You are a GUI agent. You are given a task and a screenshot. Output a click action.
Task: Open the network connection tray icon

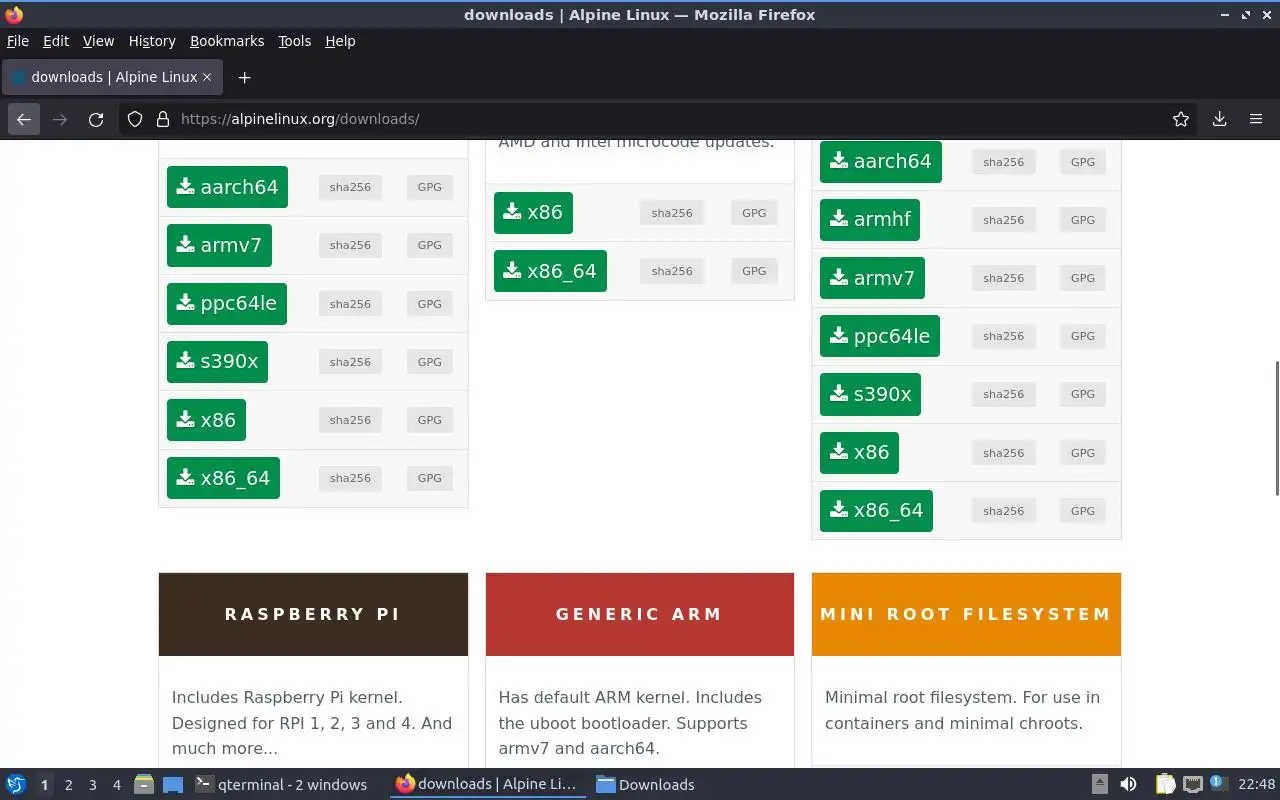[1192, 784]
